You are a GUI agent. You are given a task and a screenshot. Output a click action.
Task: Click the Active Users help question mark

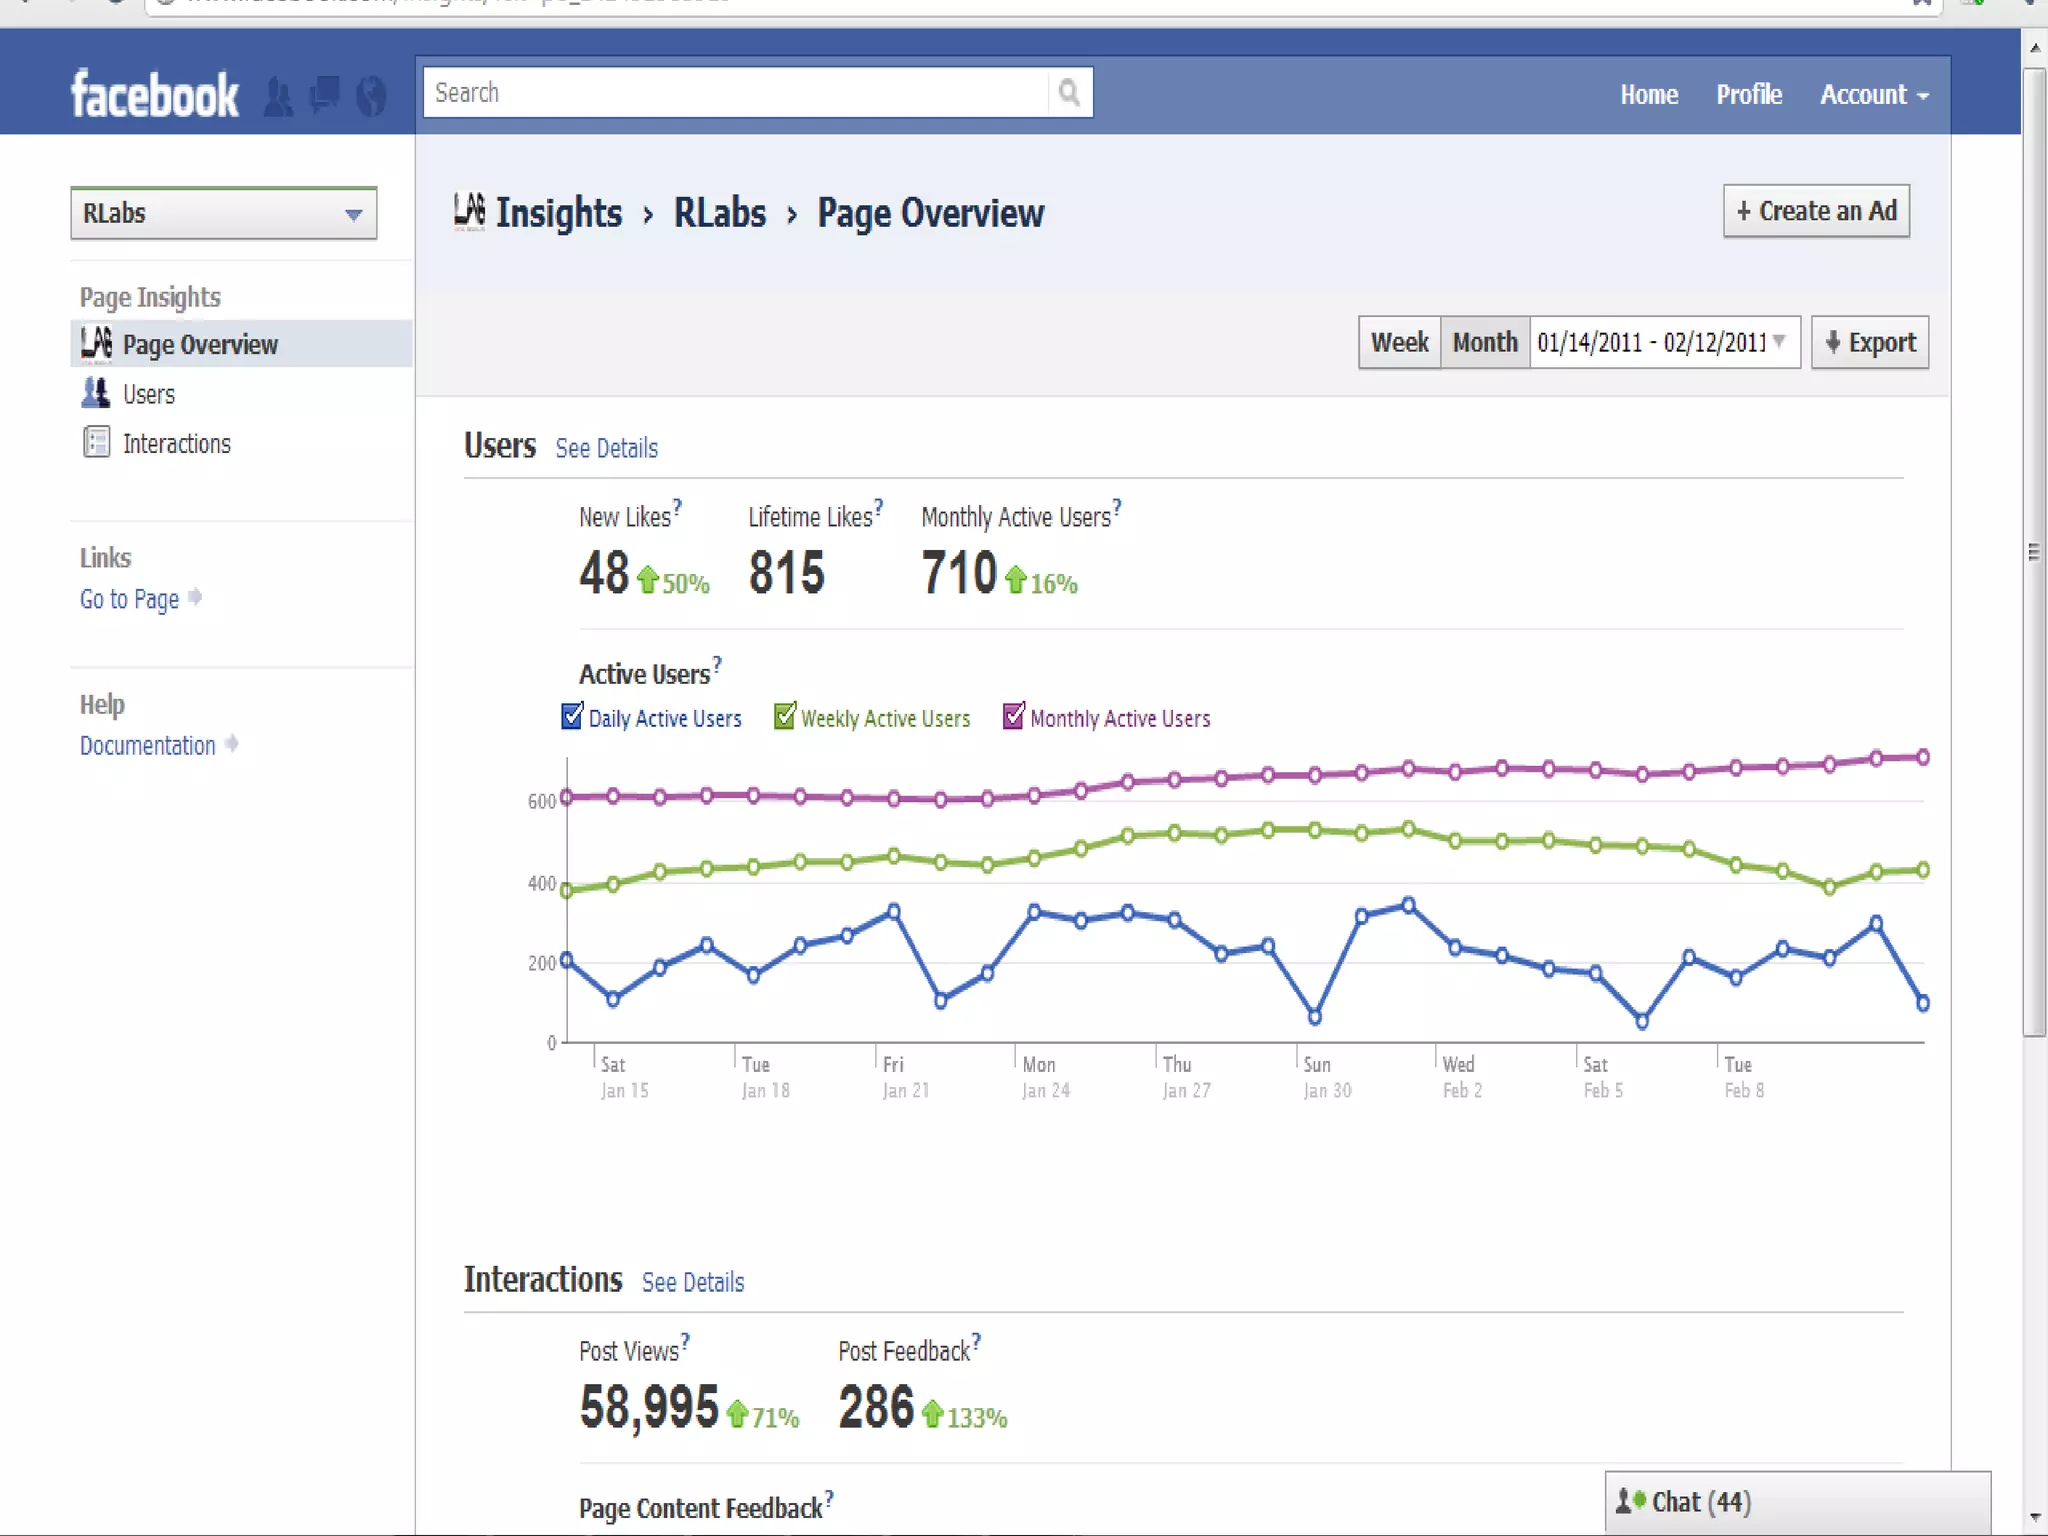coord(717,664)
